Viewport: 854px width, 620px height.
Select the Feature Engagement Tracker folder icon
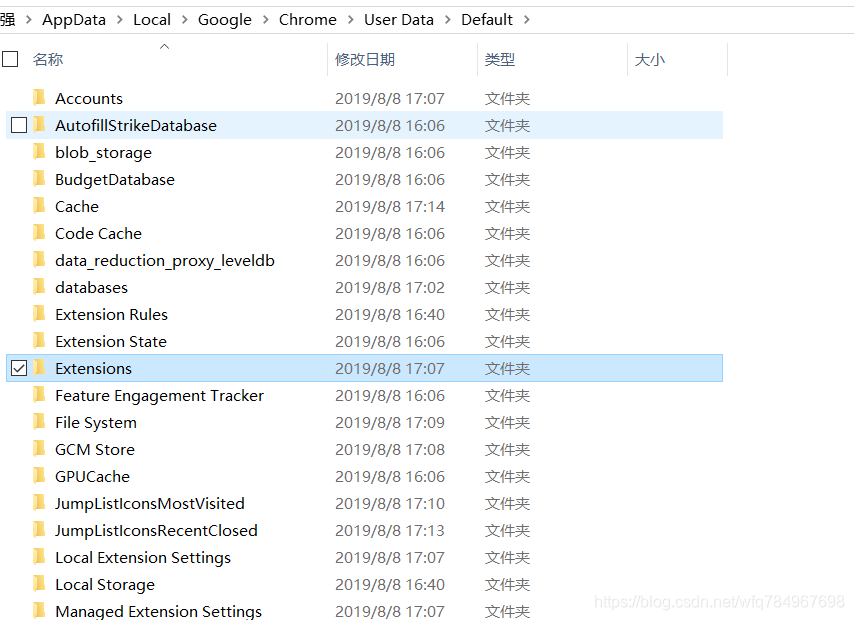point(39,394)
